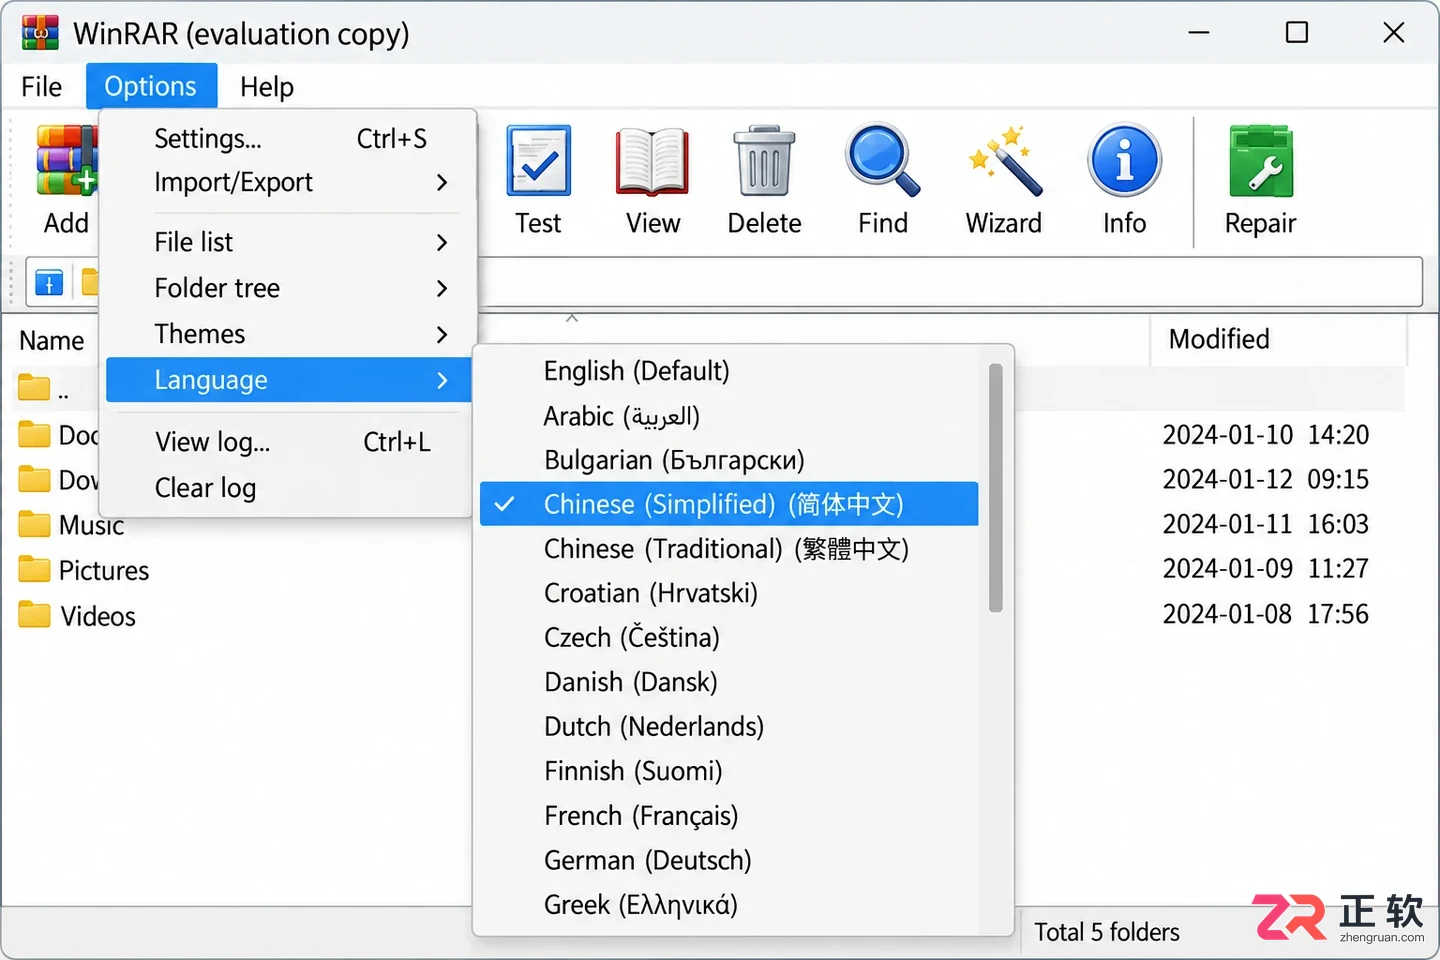Click the address path input field
Viewport: 1440px width, 960px height.
950,282
